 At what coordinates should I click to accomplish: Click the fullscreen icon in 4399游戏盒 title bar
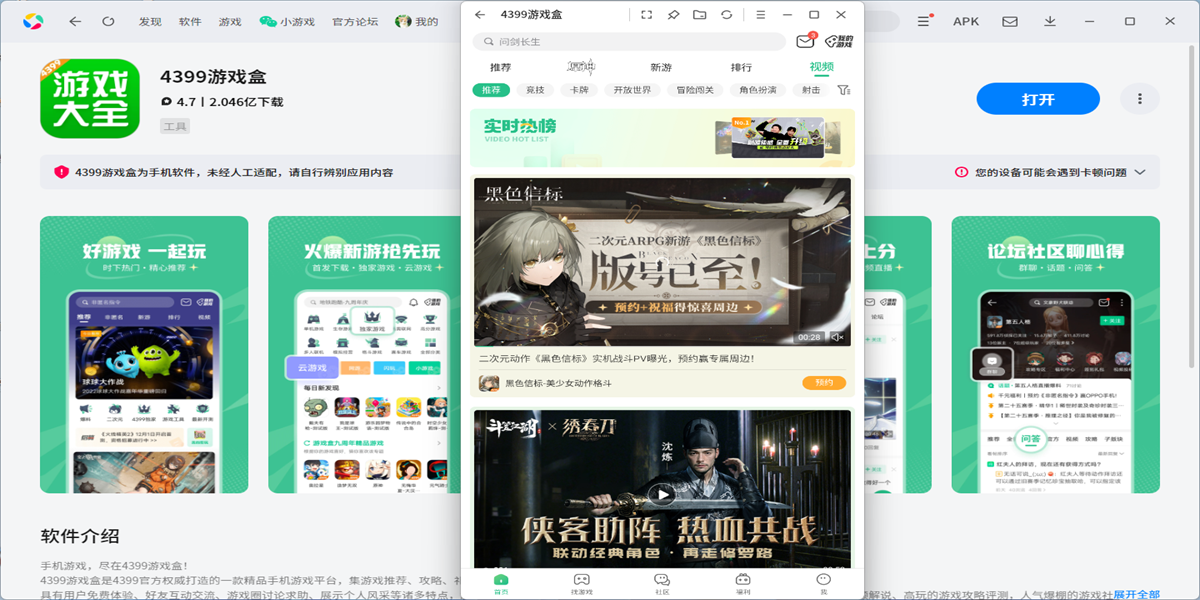click(x=646, y=15)
